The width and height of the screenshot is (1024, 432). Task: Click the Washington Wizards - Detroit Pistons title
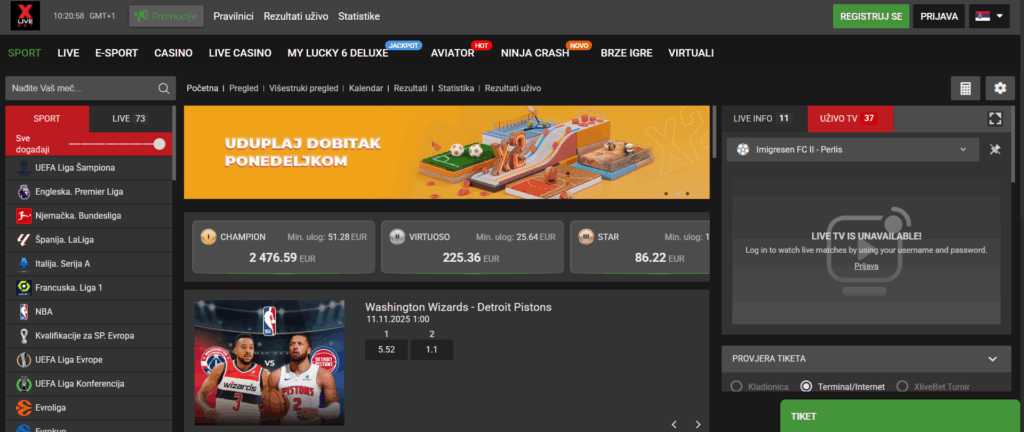[458, 307]
